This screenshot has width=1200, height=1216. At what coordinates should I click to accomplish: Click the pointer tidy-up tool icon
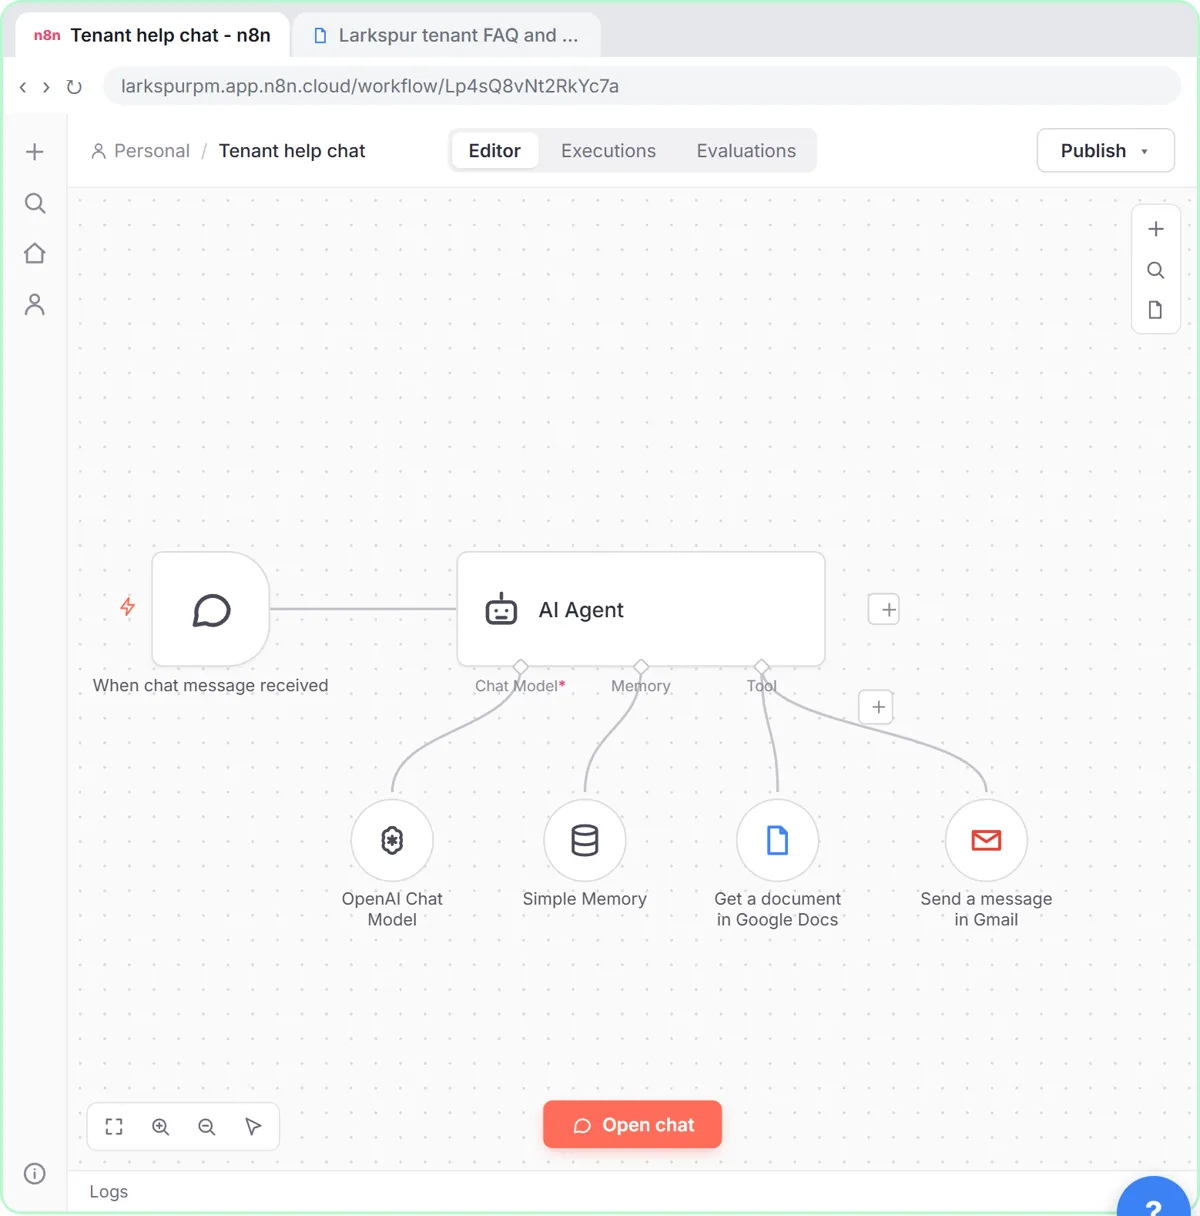click(x=253, y=1127)
